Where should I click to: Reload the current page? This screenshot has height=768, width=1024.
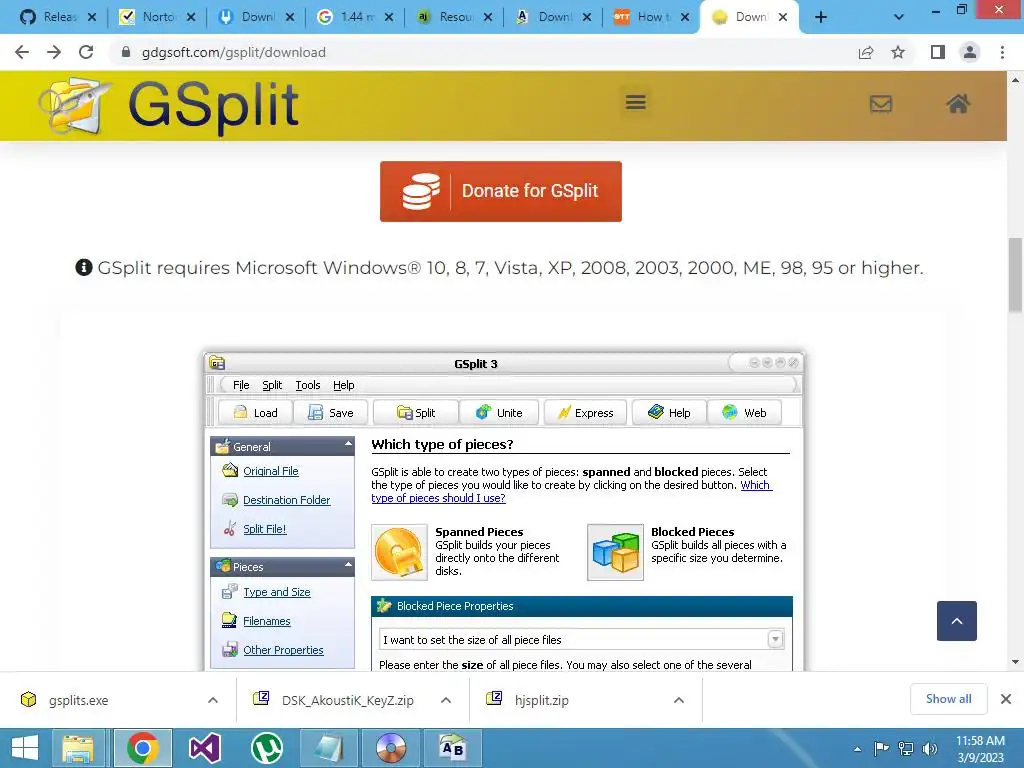tap(86, 52)
